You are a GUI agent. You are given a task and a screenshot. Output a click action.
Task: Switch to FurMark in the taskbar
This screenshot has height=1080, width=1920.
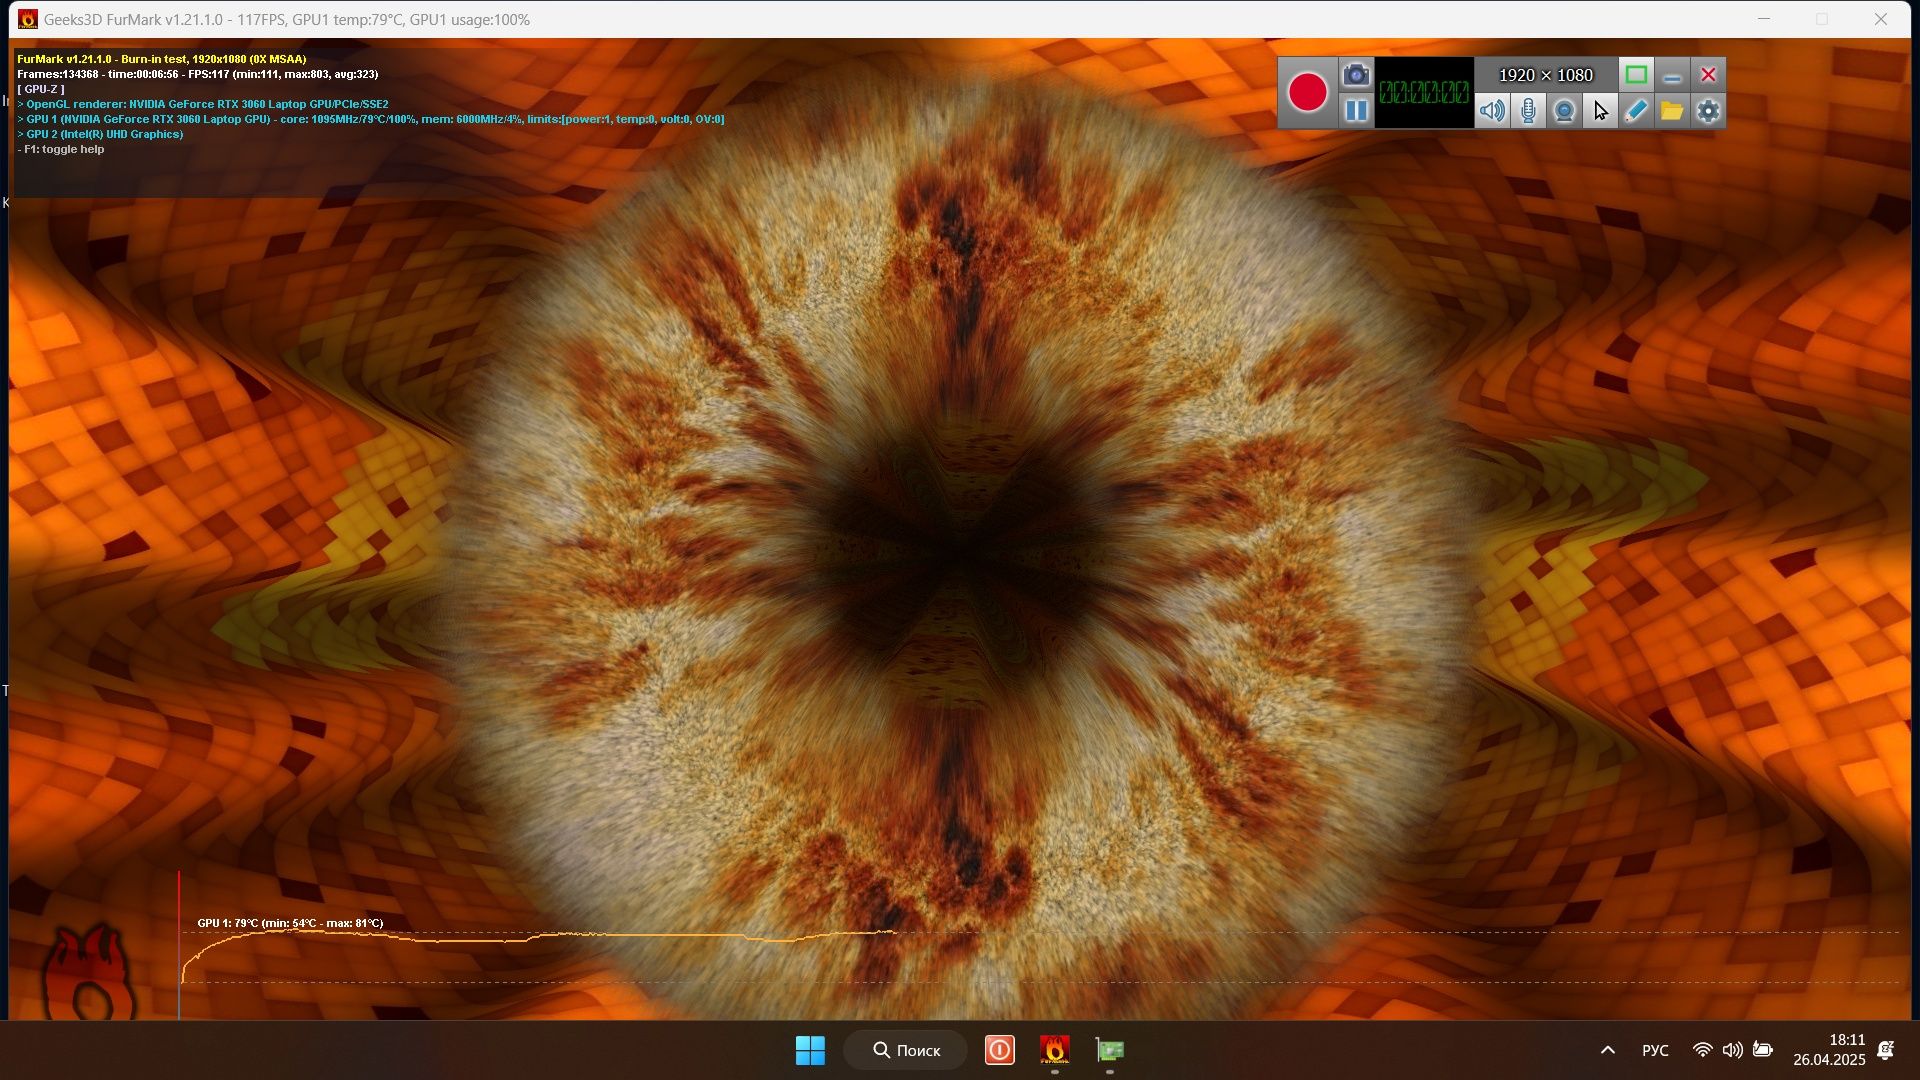pyautogui.click(x=1055, y=1050)
